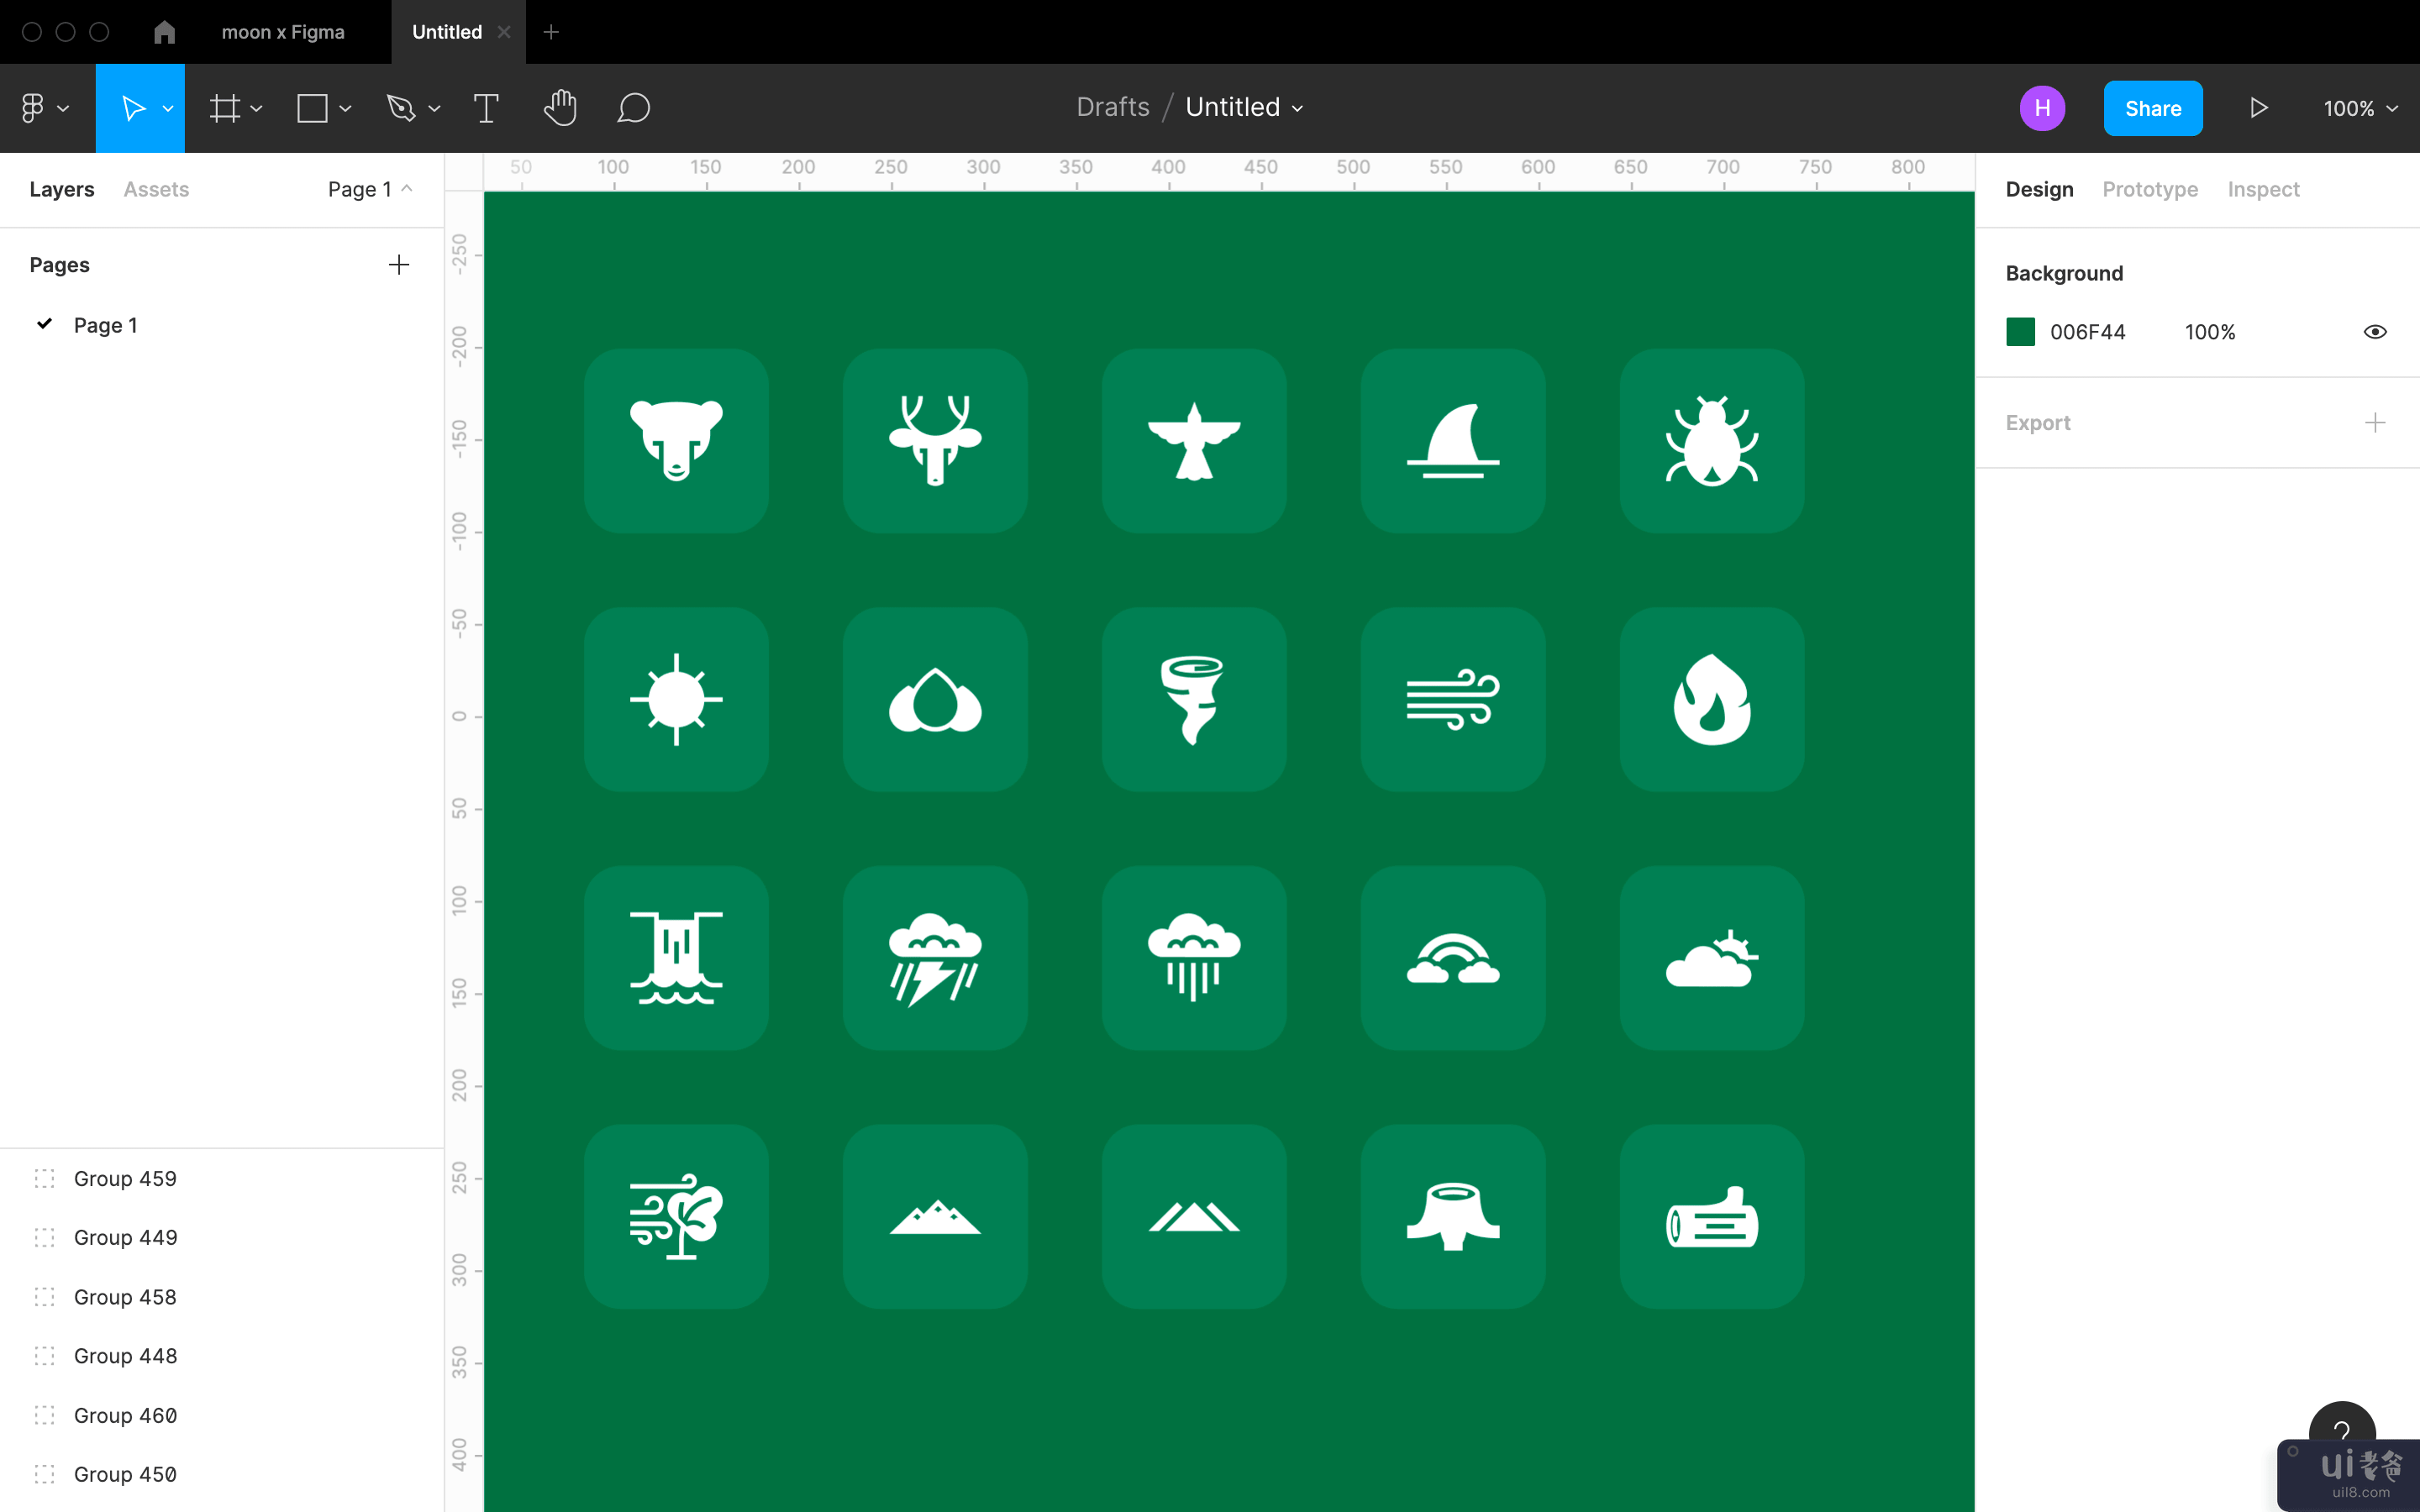Add a new page

coord(399,265)
